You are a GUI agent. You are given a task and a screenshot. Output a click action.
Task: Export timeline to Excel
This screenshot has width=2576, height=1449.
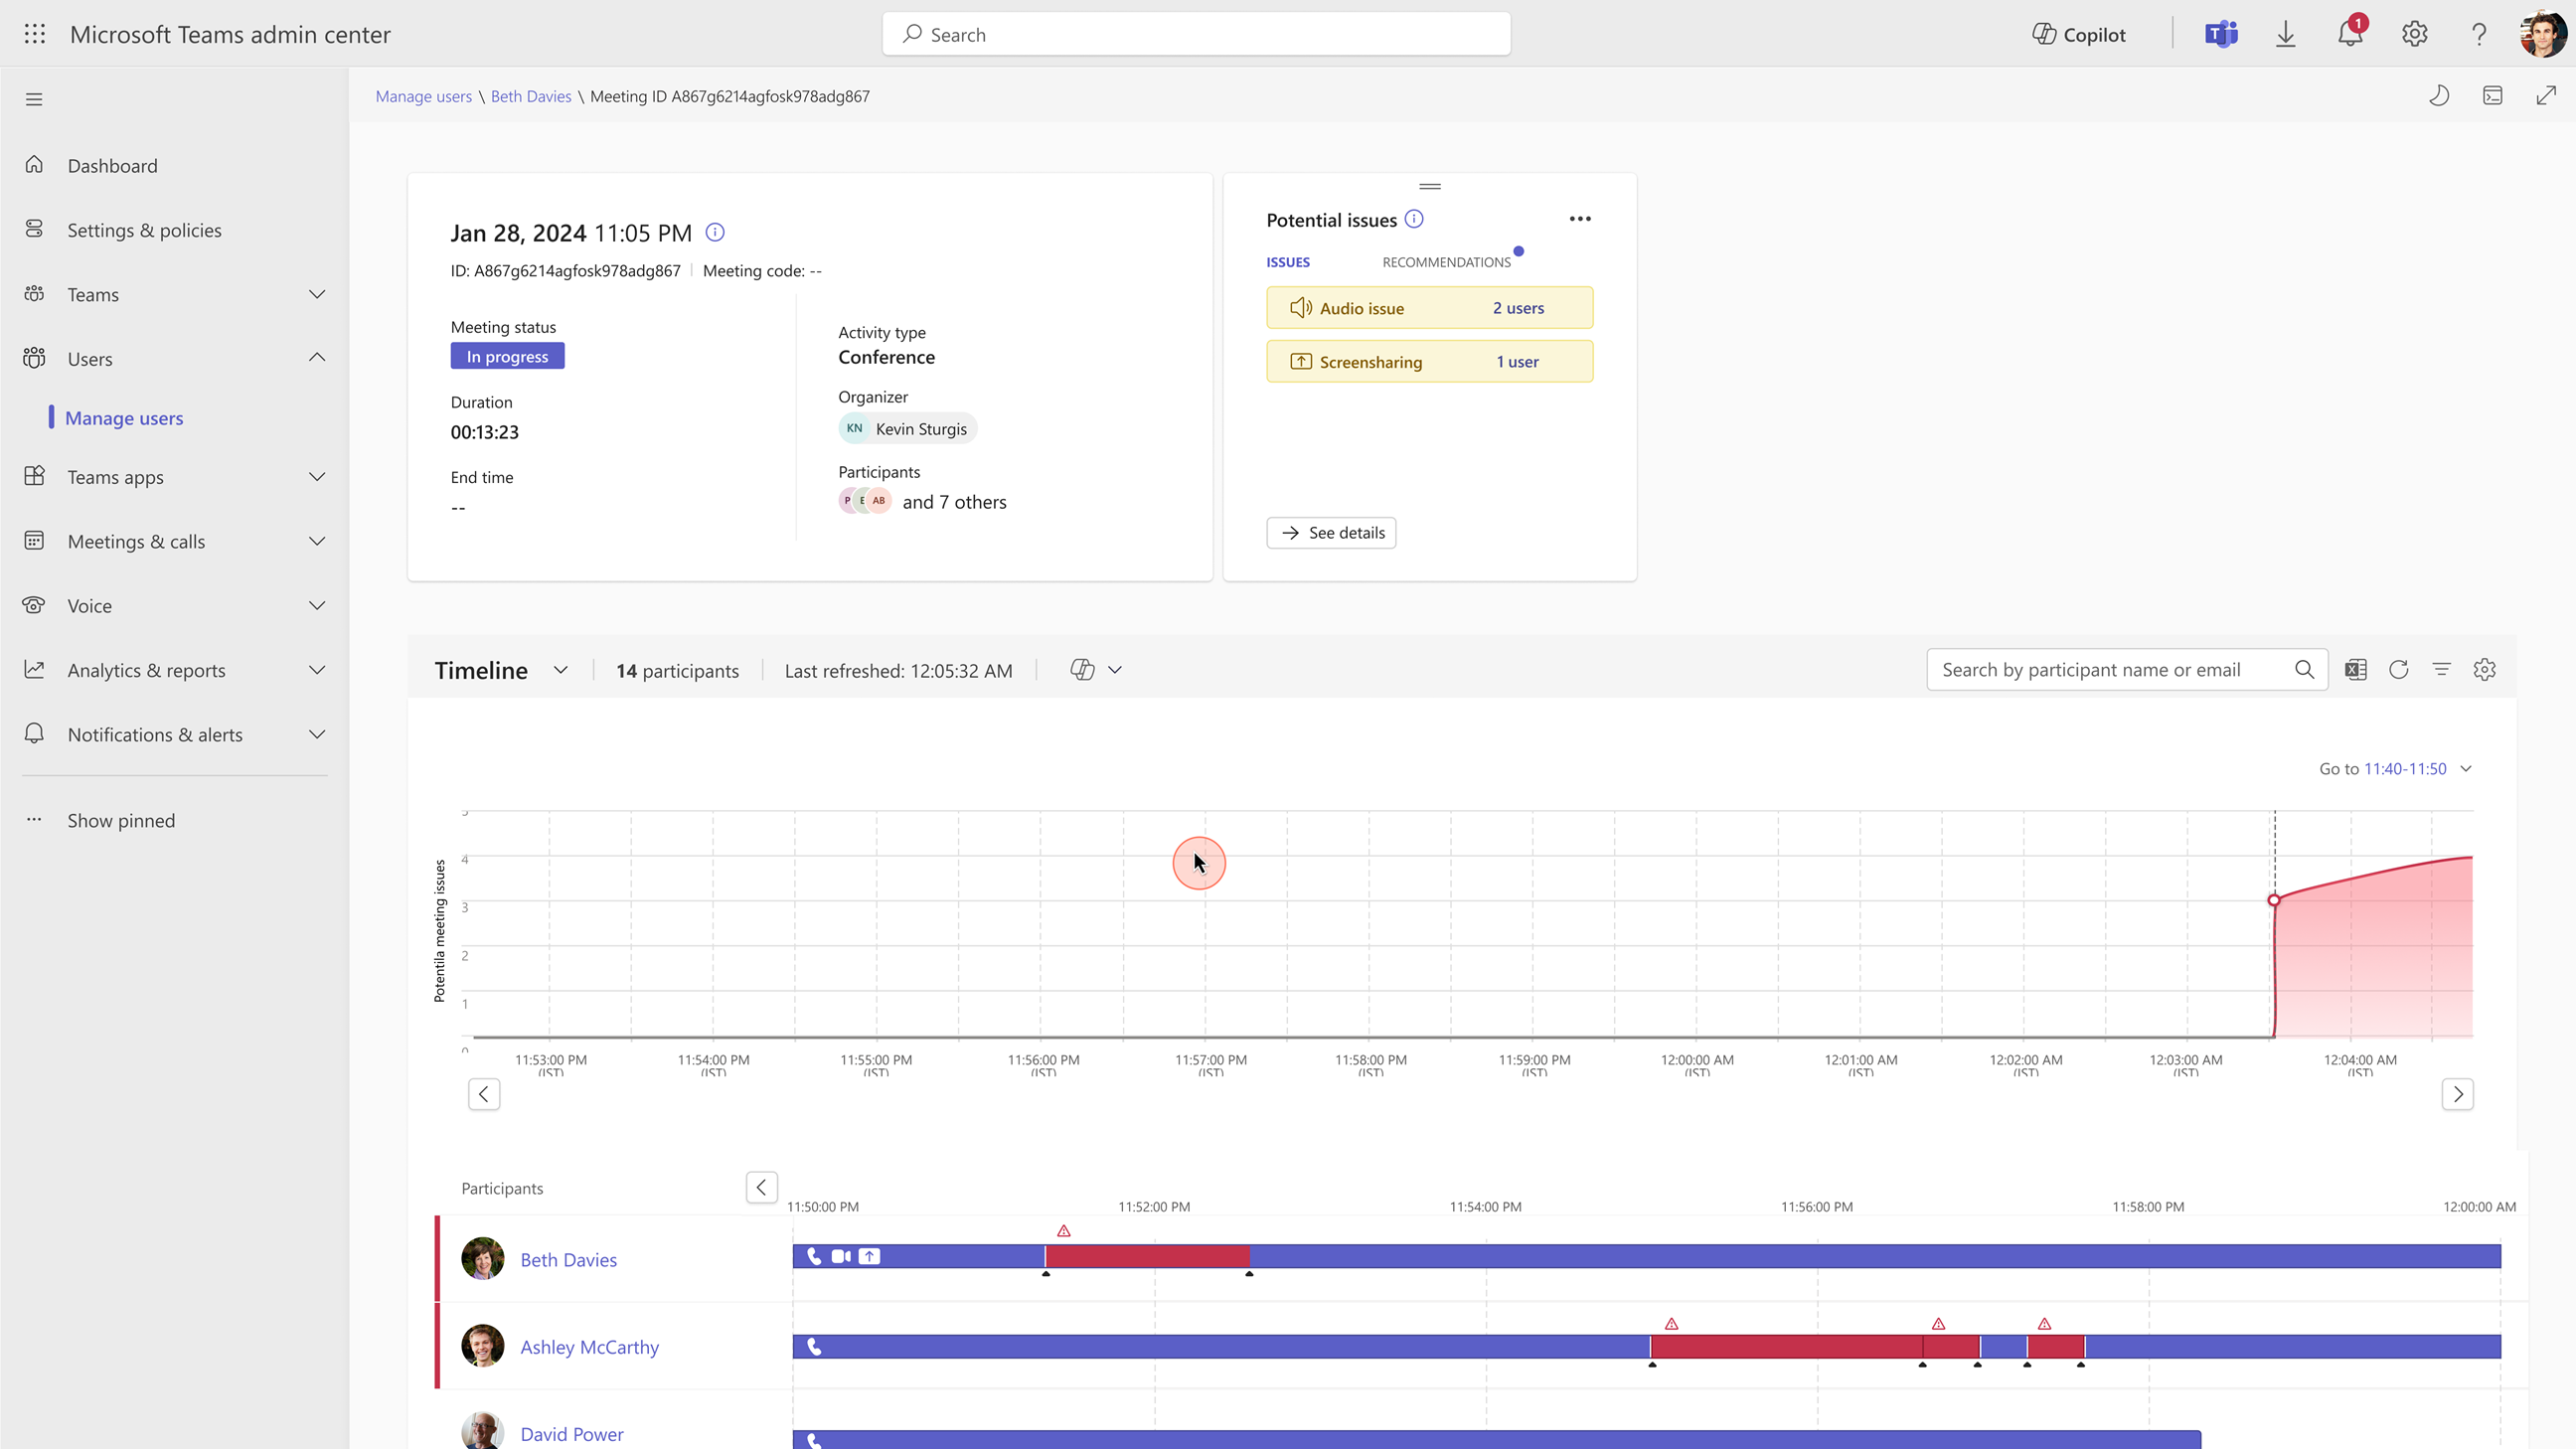click(2356, 670)
